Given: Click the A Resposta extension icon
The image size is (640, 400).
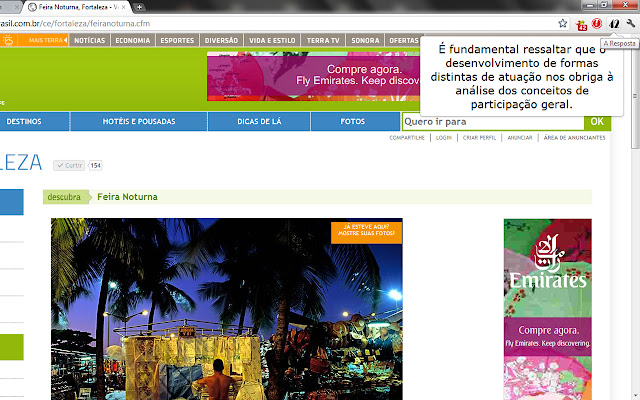Looking at the screenshot, I should pos(613,22).
